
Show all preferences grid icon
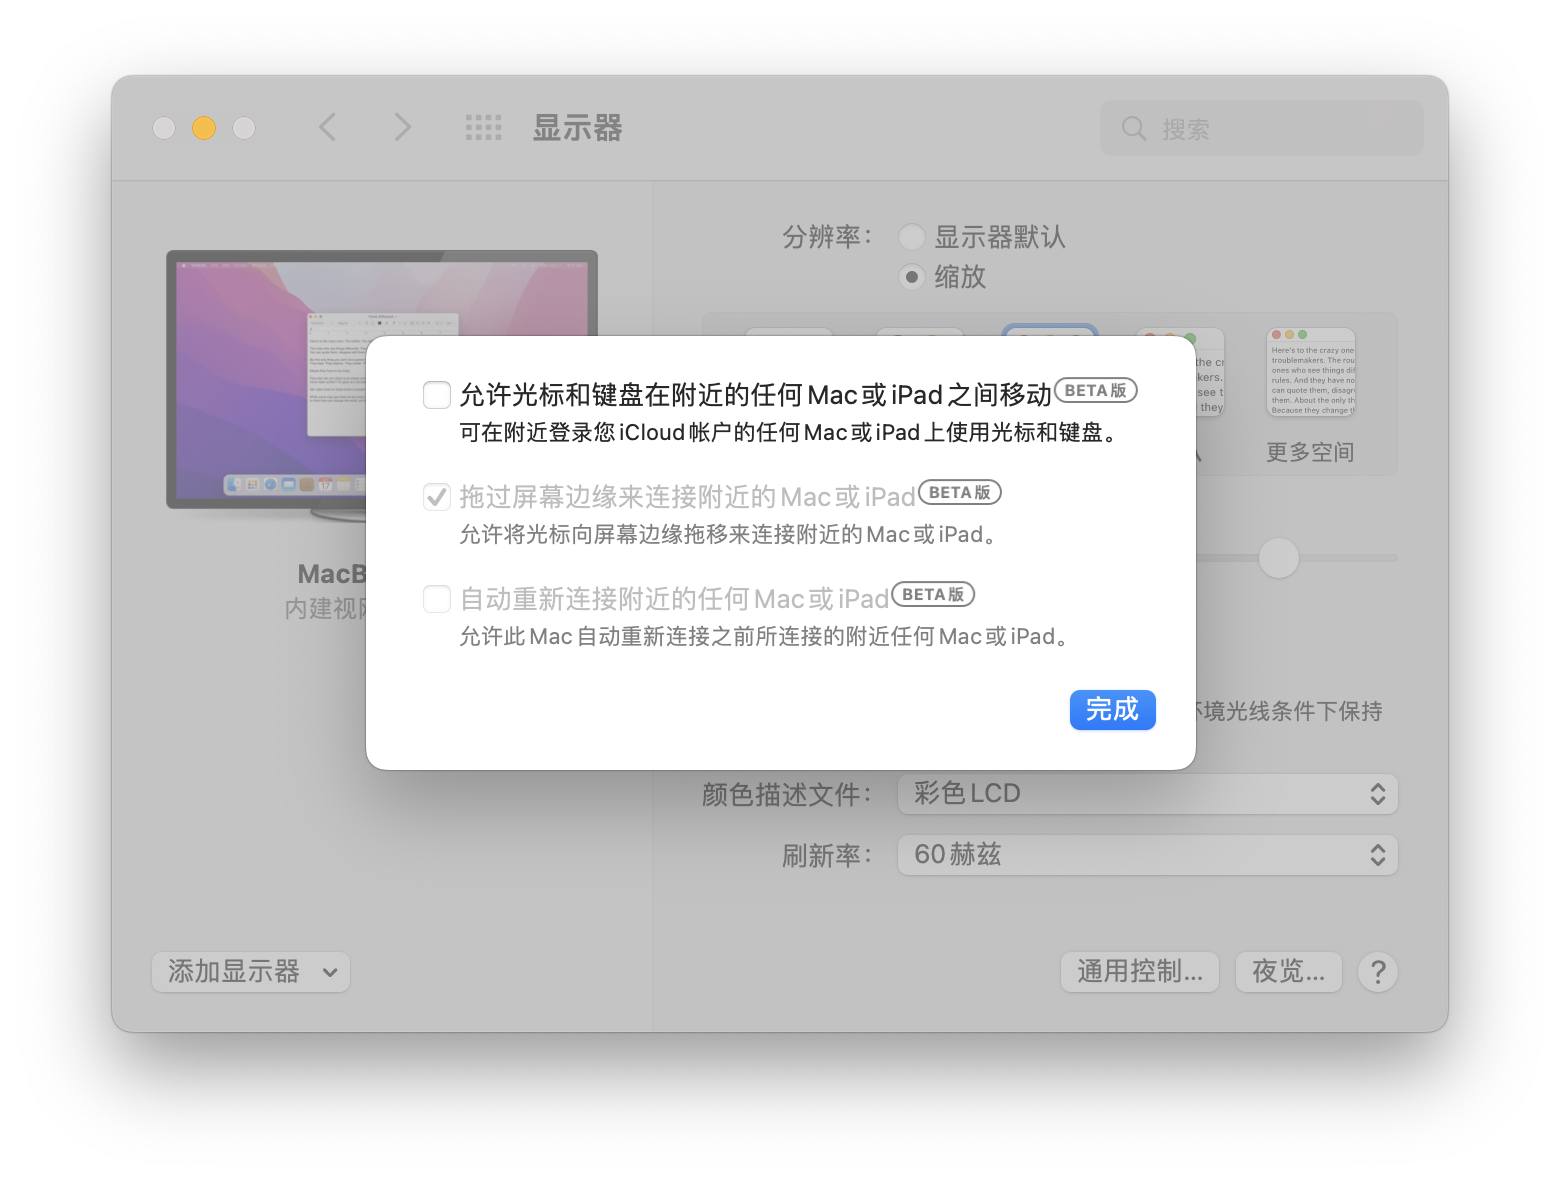coord(484,127)
